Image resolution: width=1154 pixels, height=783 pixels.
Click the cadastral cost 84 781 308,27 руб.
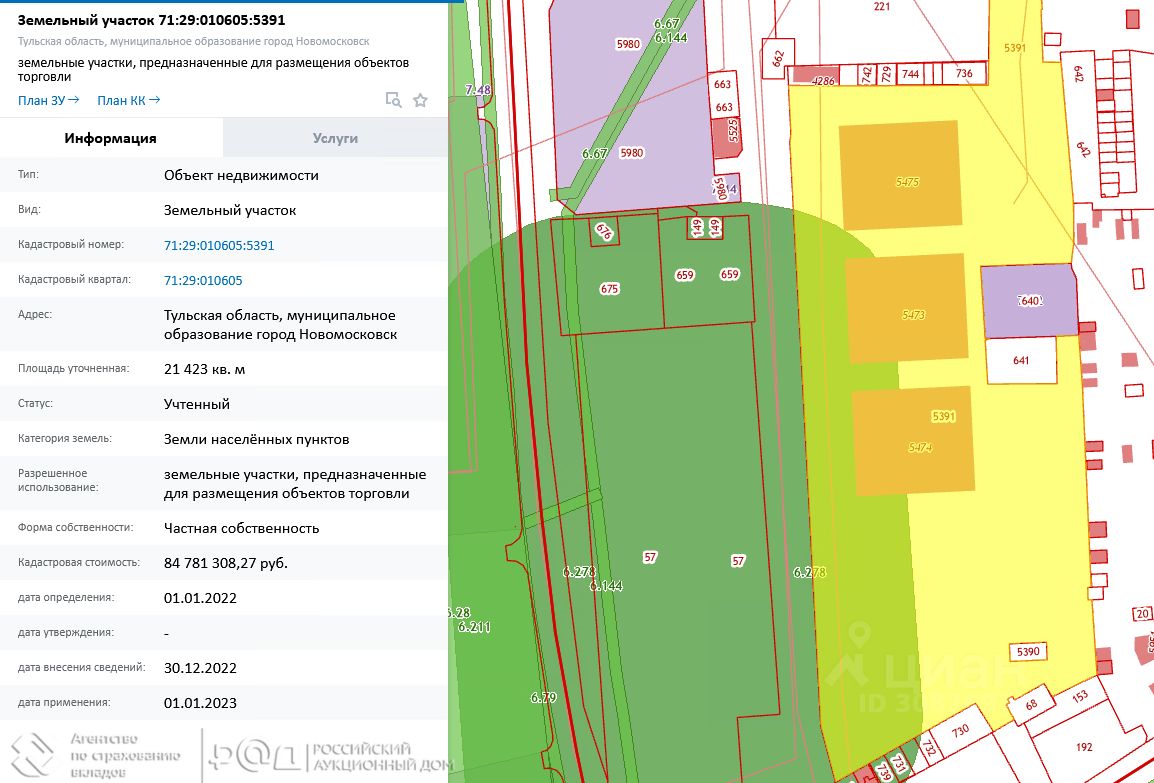(x=226, y=563)
